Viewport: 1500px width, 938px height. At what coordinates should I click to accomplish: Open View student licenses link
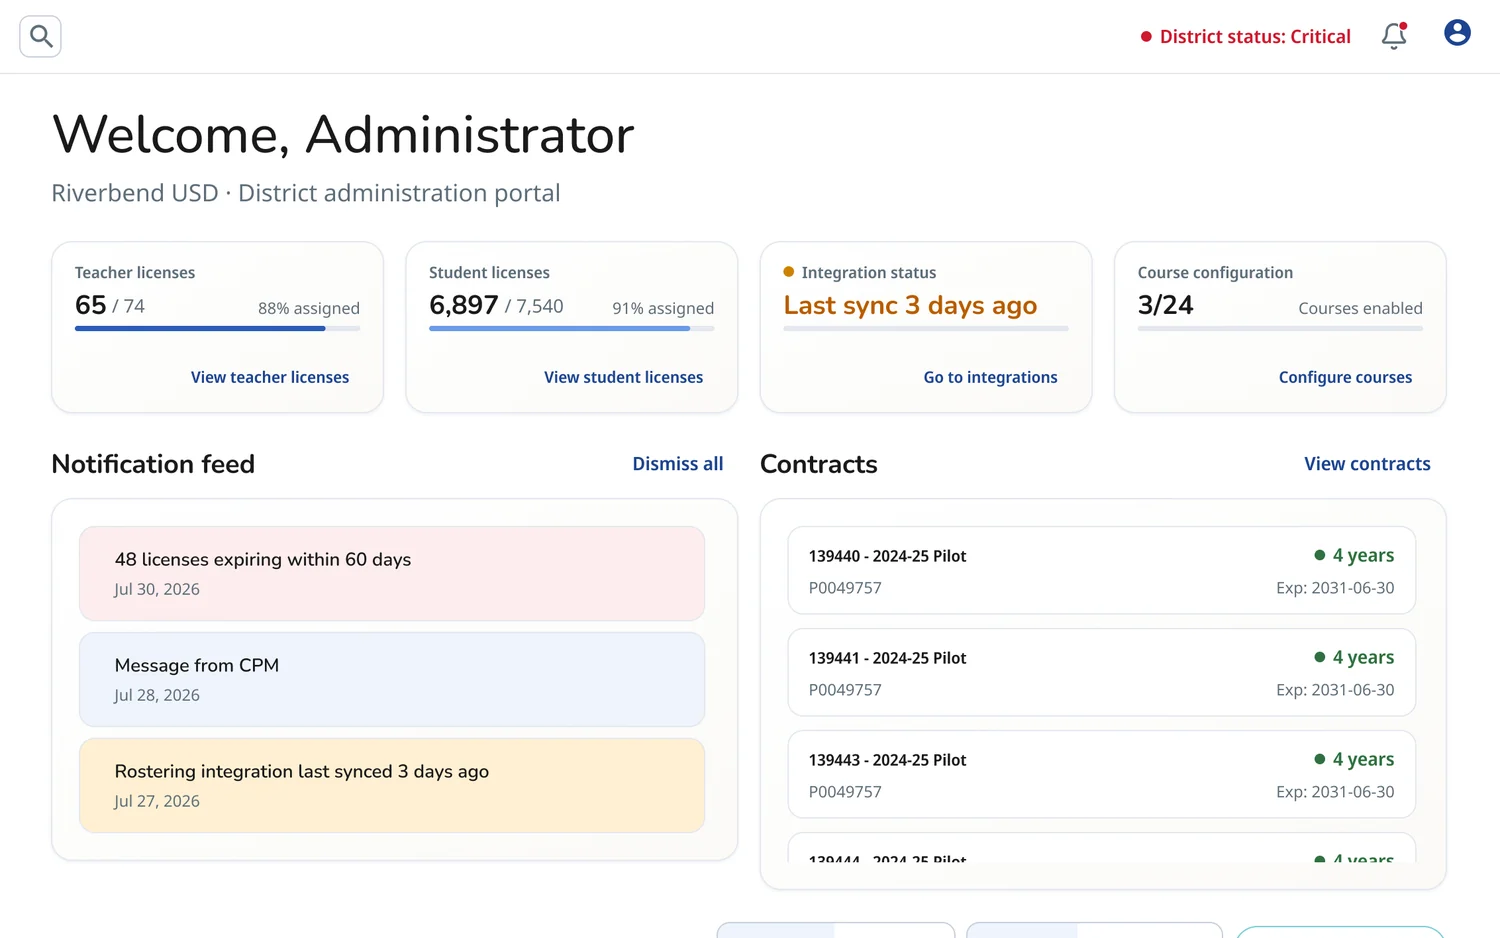(623, 377)
